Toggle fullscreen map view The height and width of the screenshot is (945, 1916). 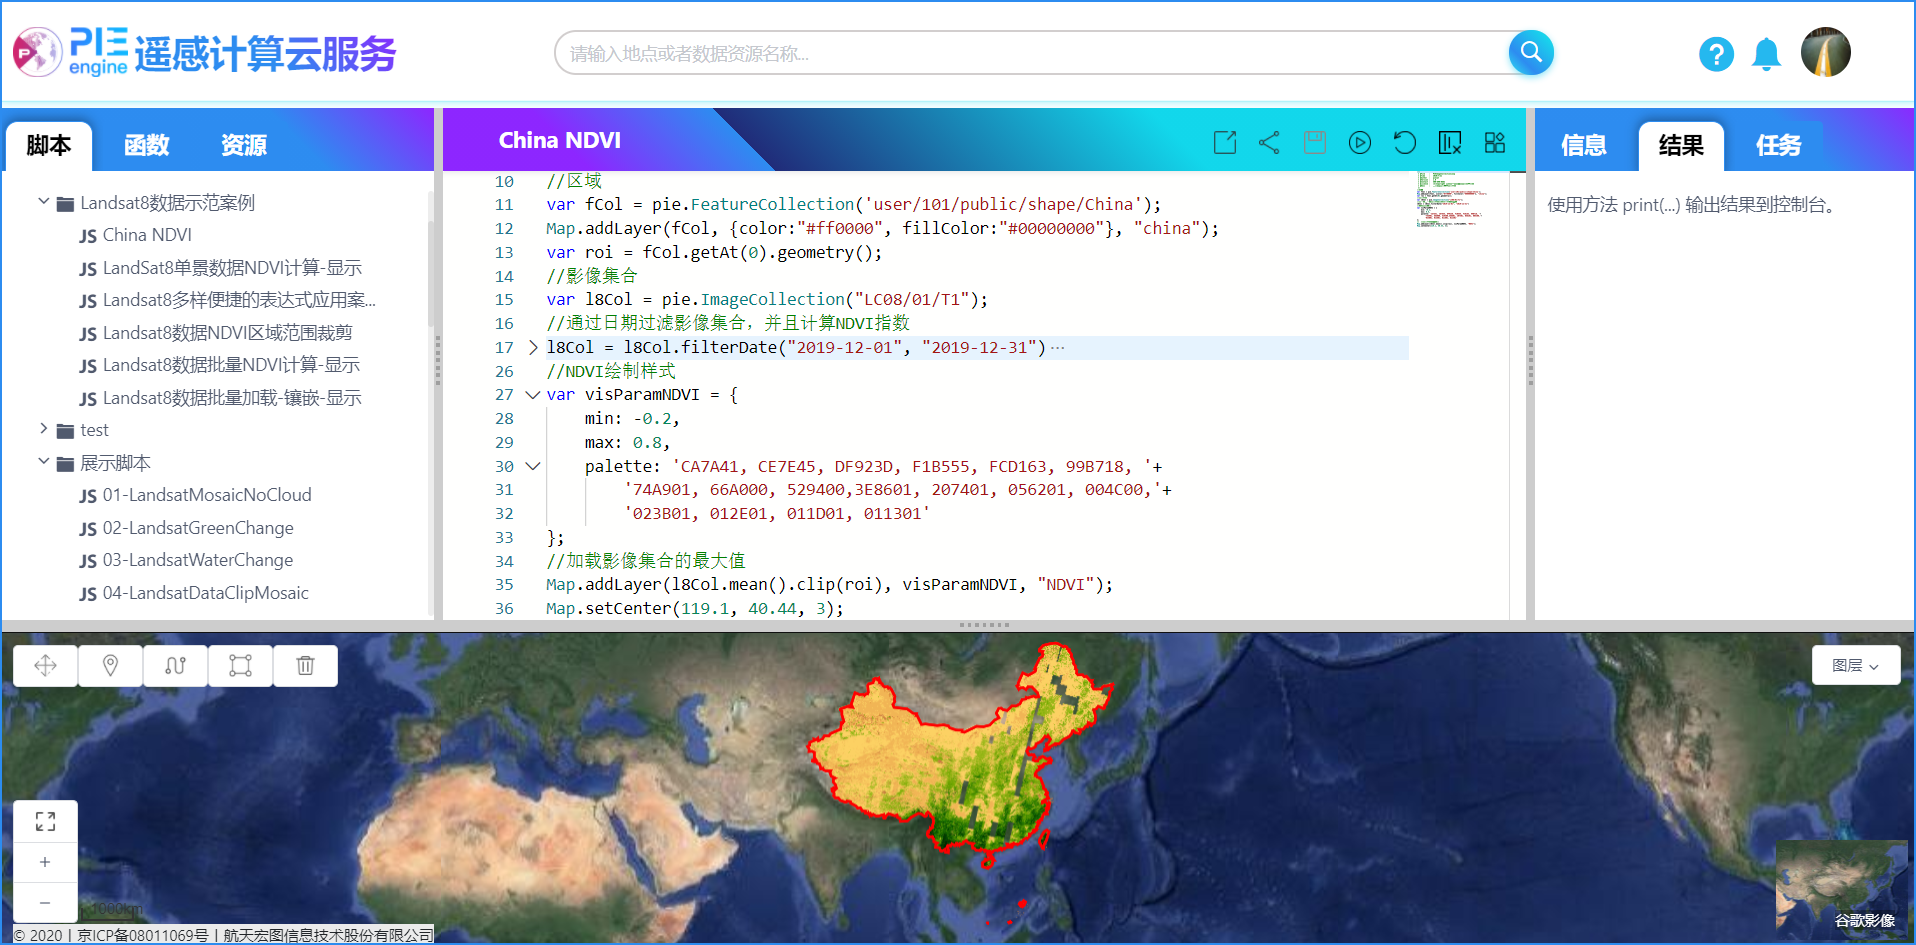tap(45, 822)
